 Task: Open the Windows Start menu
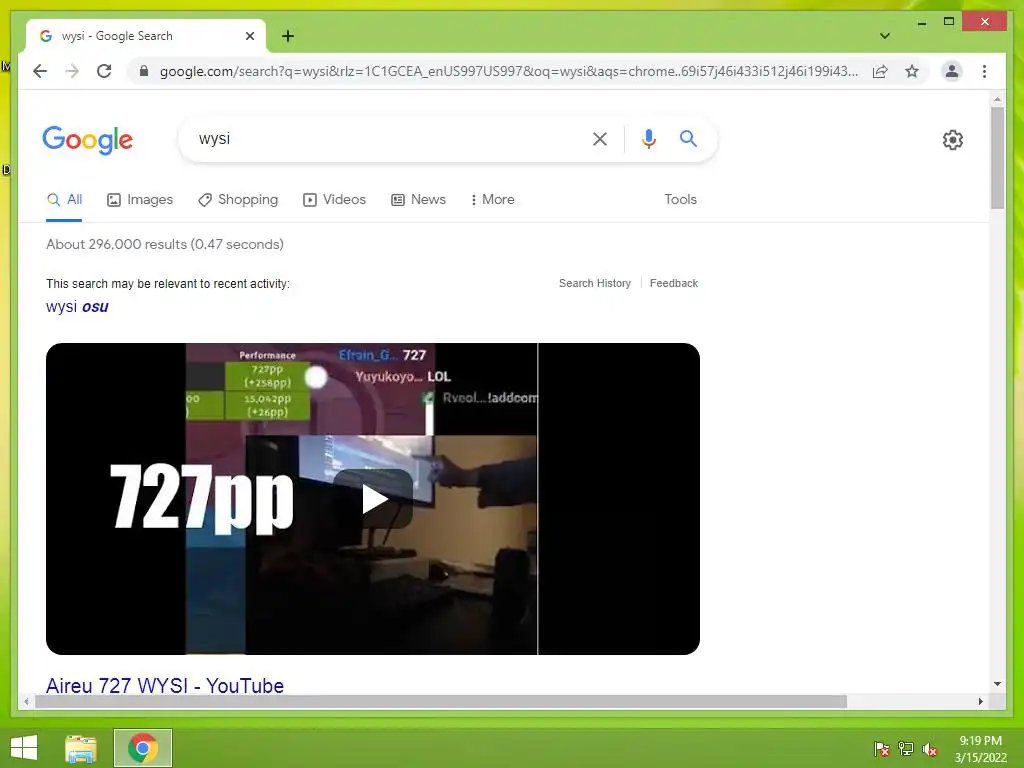tap(24, 748)
